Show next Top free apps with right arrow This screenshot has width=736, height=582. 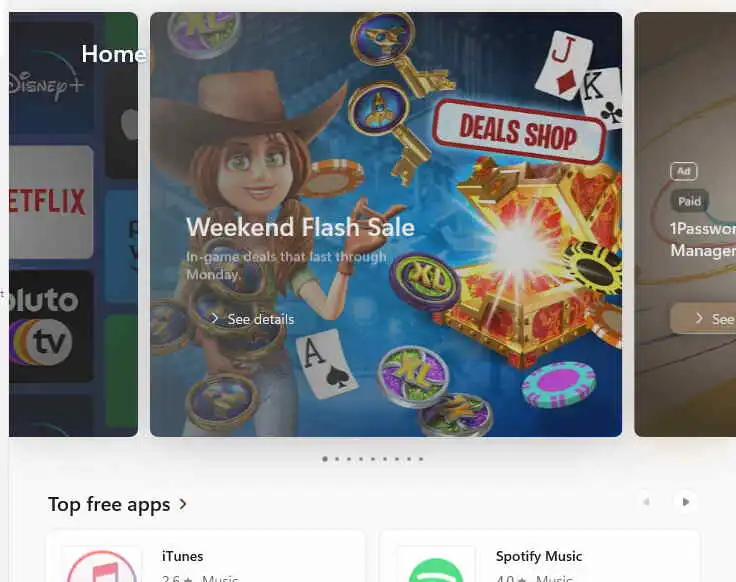(x=685, y=502)
